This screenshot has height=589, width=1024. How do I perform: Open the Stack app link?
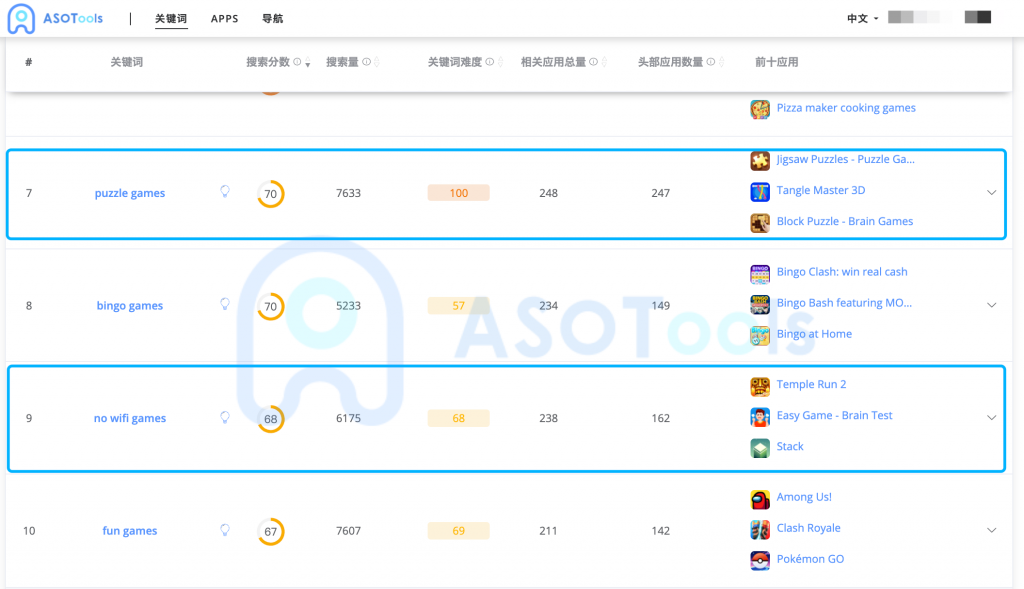(x=790, y=447)
